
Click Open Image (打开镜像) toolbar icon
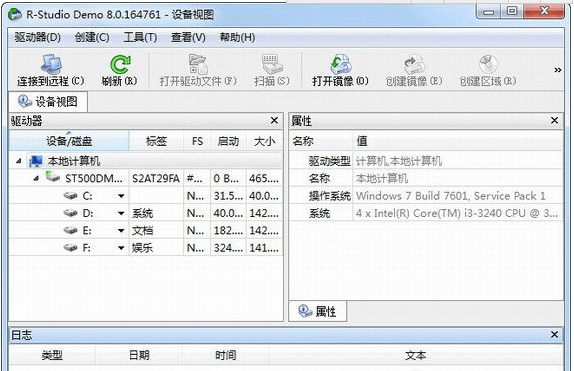tap(340, 64)
